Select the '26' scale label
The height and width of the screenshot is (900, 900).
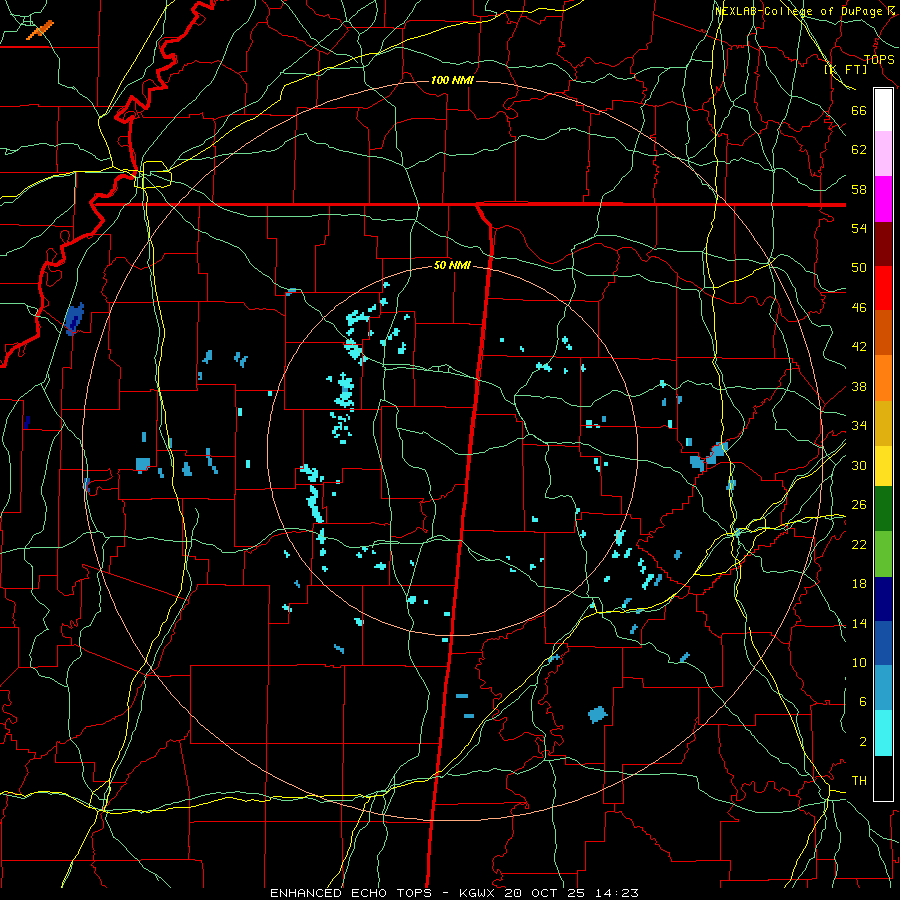(x=859, y=505)
